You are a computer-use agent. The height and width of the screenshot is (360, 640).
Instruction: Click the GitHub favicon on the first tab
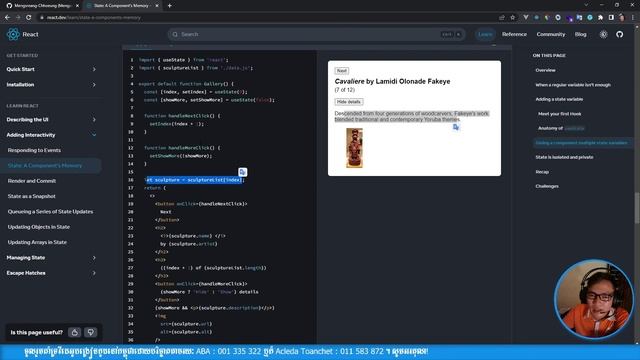[9, 6]
